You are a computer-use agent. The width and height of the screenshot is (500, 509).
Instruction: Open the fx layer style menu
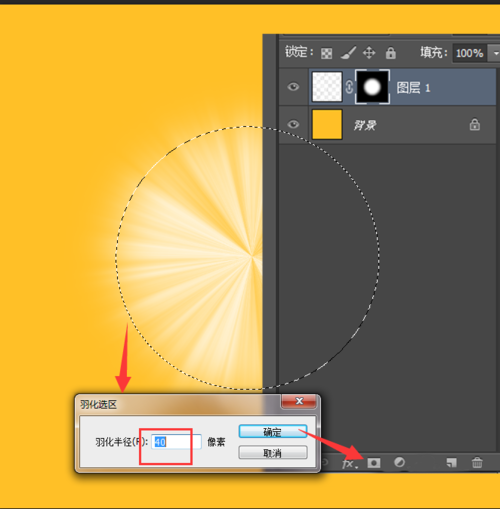[x=349, y=463]
